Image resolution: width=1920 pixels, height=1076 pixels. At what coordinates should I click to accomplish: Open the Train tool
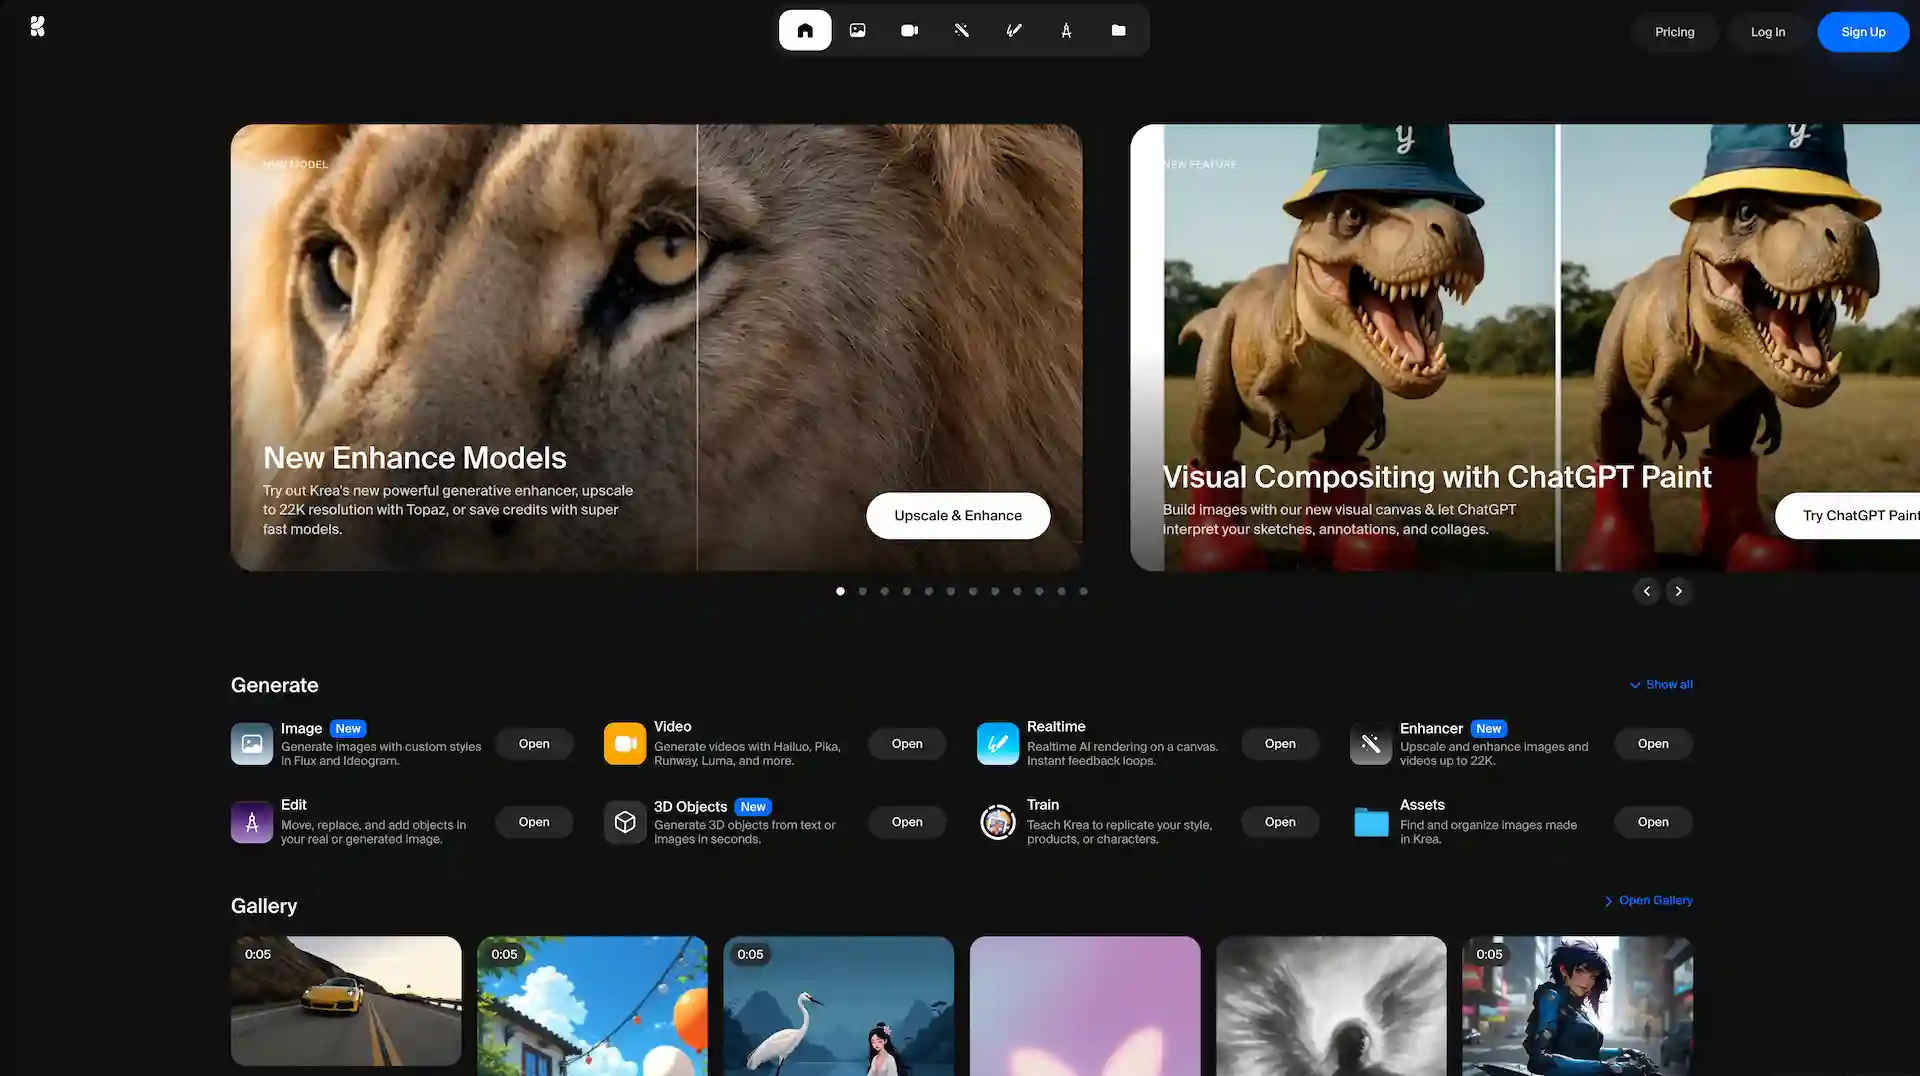click(x=1280, y=822)
